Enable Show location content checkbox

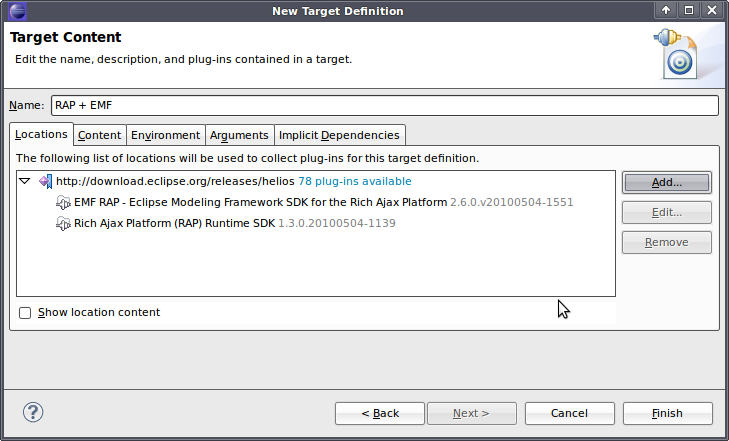click(x=25, y=313)
